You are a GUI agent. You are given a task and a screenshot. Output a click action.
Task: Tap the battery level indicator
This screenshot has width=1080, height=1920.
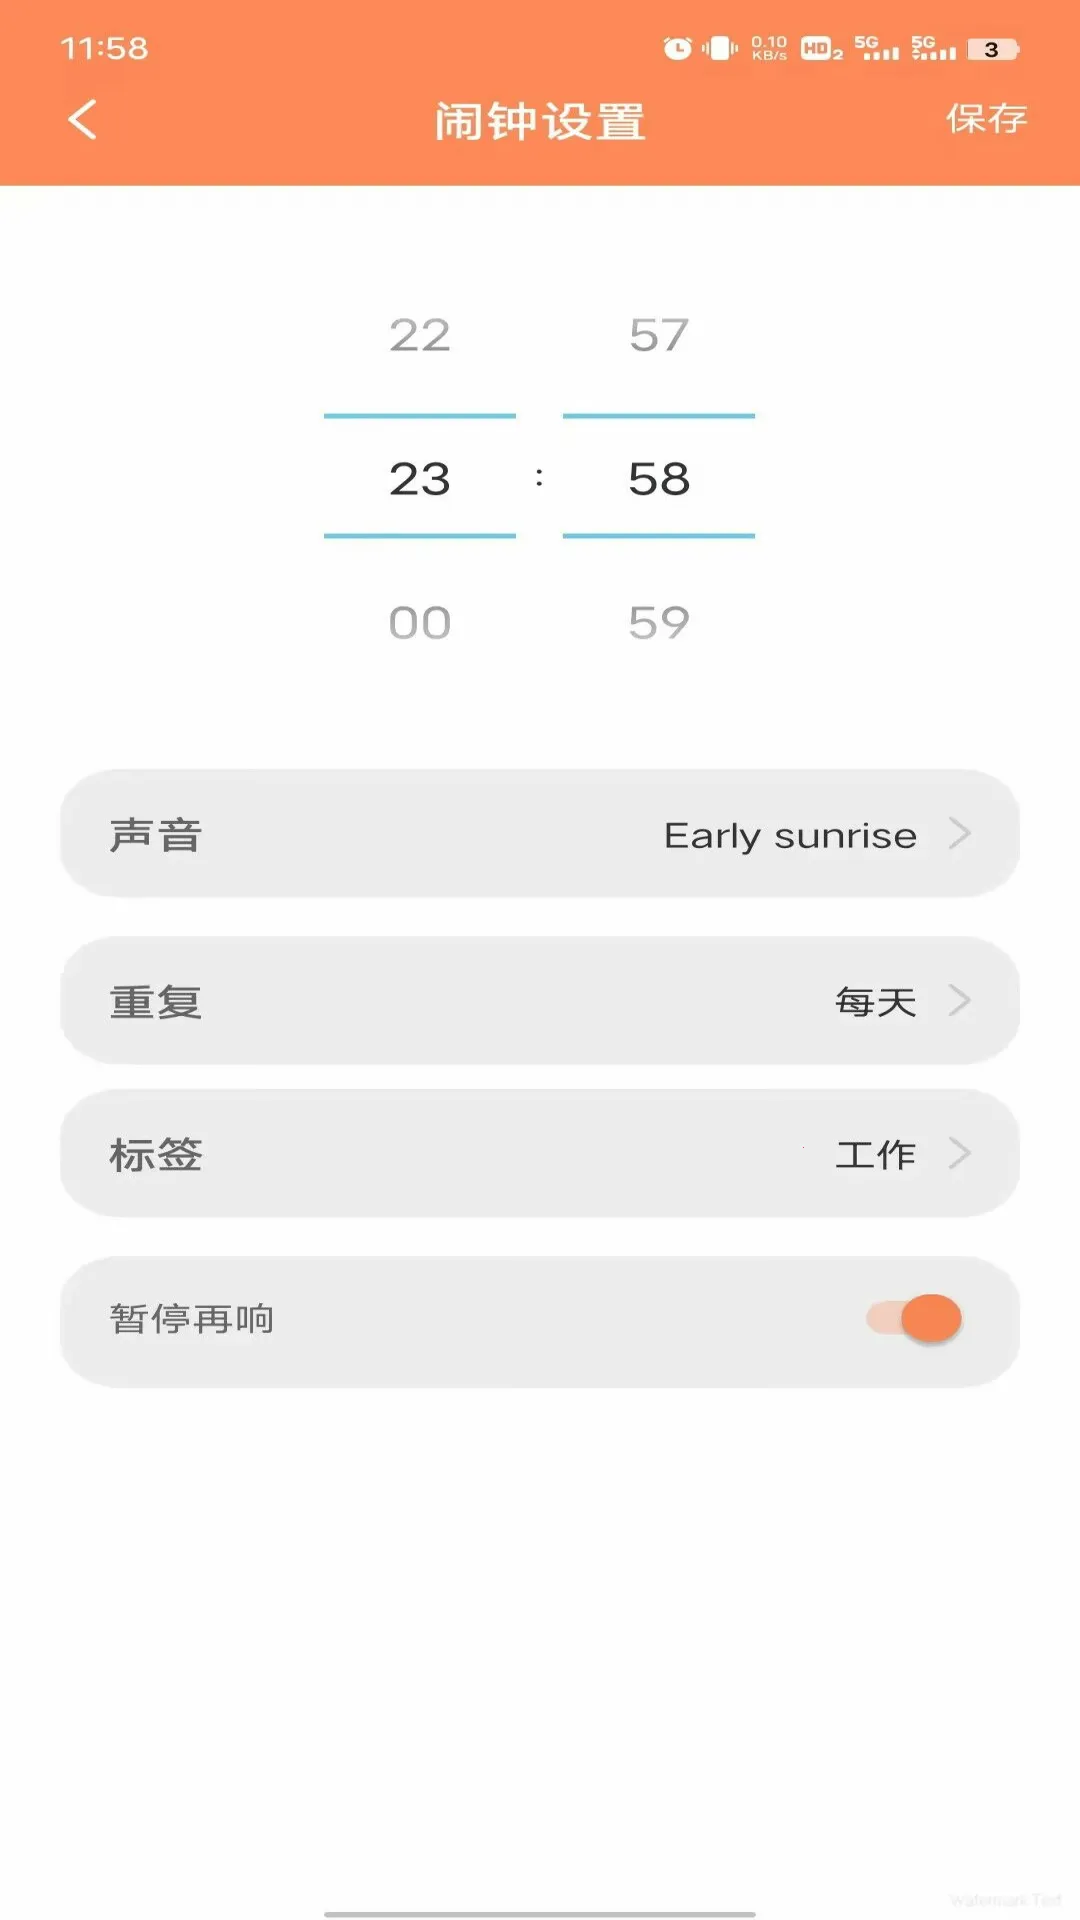992,49
